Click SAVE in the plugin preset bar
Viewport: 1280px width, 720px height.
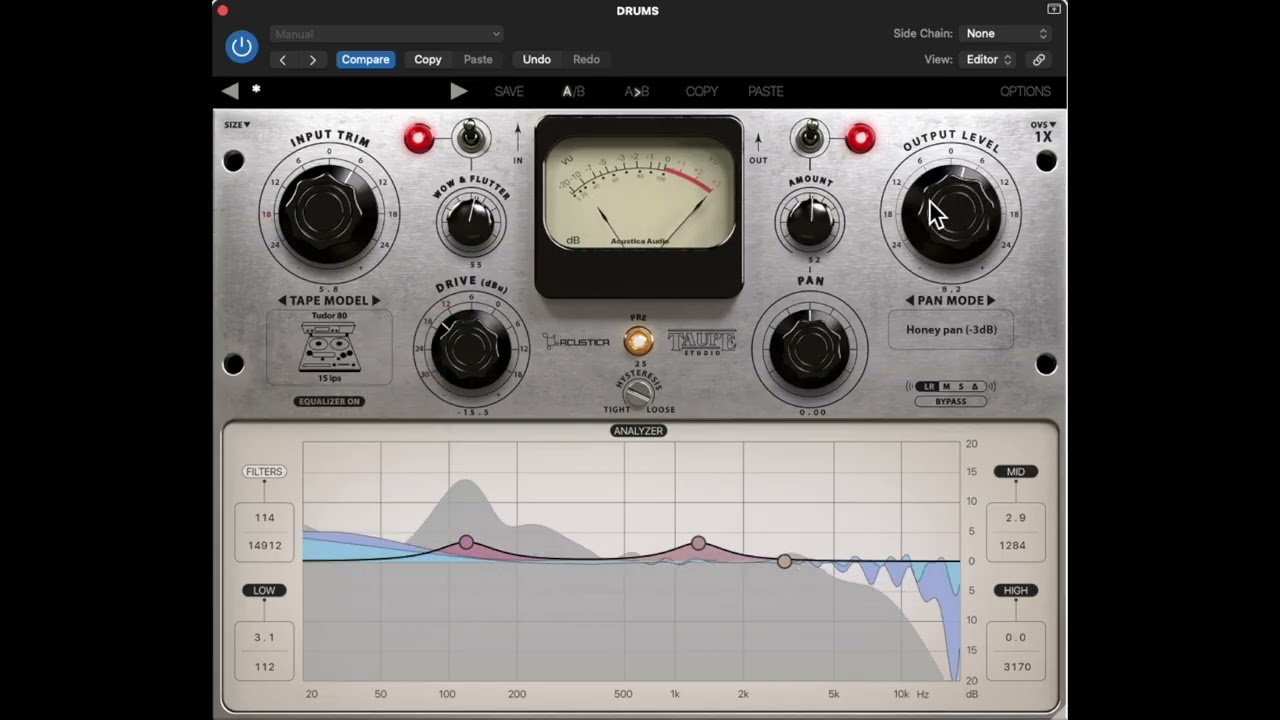509,91
